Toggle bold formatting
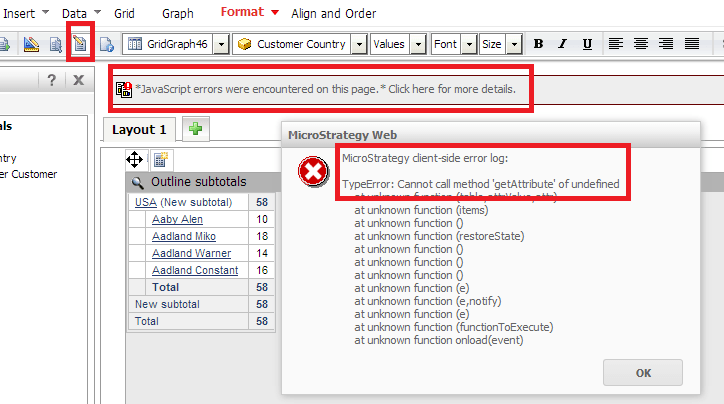This screenshot has width=724, height=404. (538, 44)
